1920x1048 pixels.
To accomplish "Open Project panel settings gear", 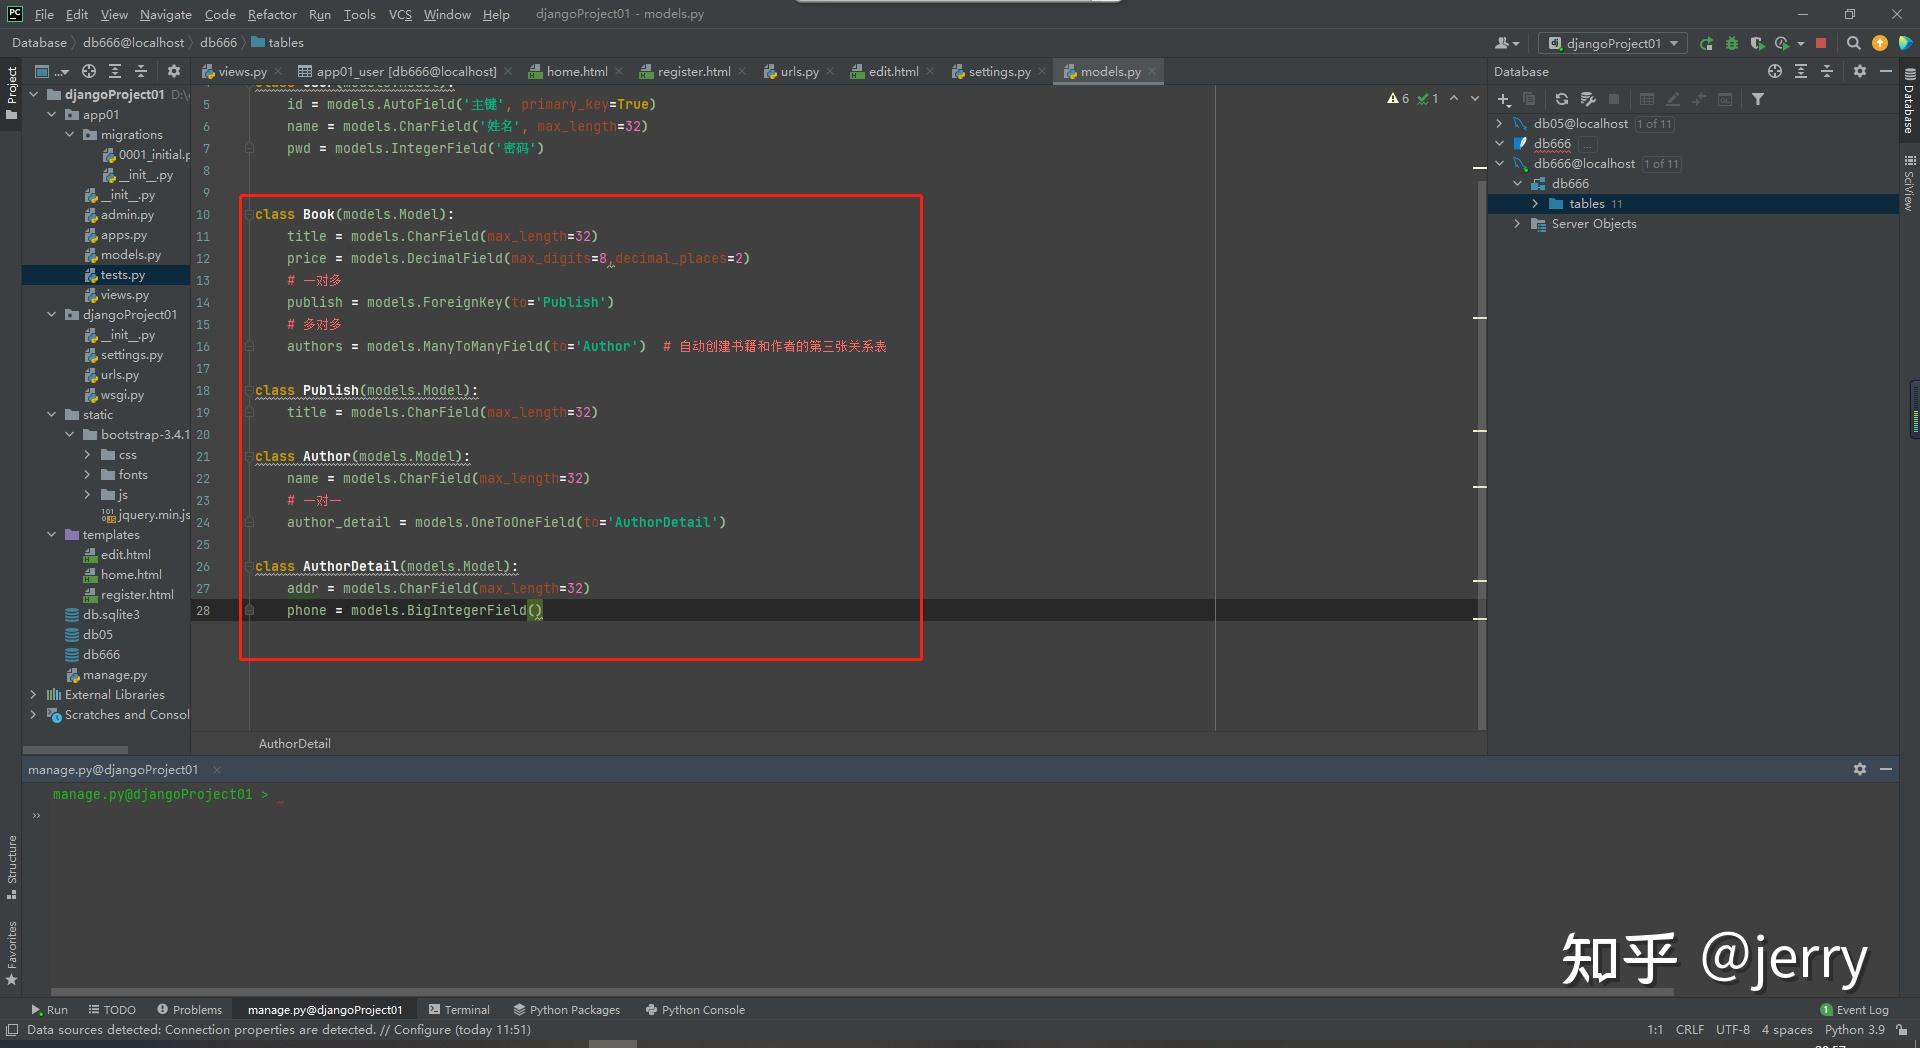I will (173, 71).
